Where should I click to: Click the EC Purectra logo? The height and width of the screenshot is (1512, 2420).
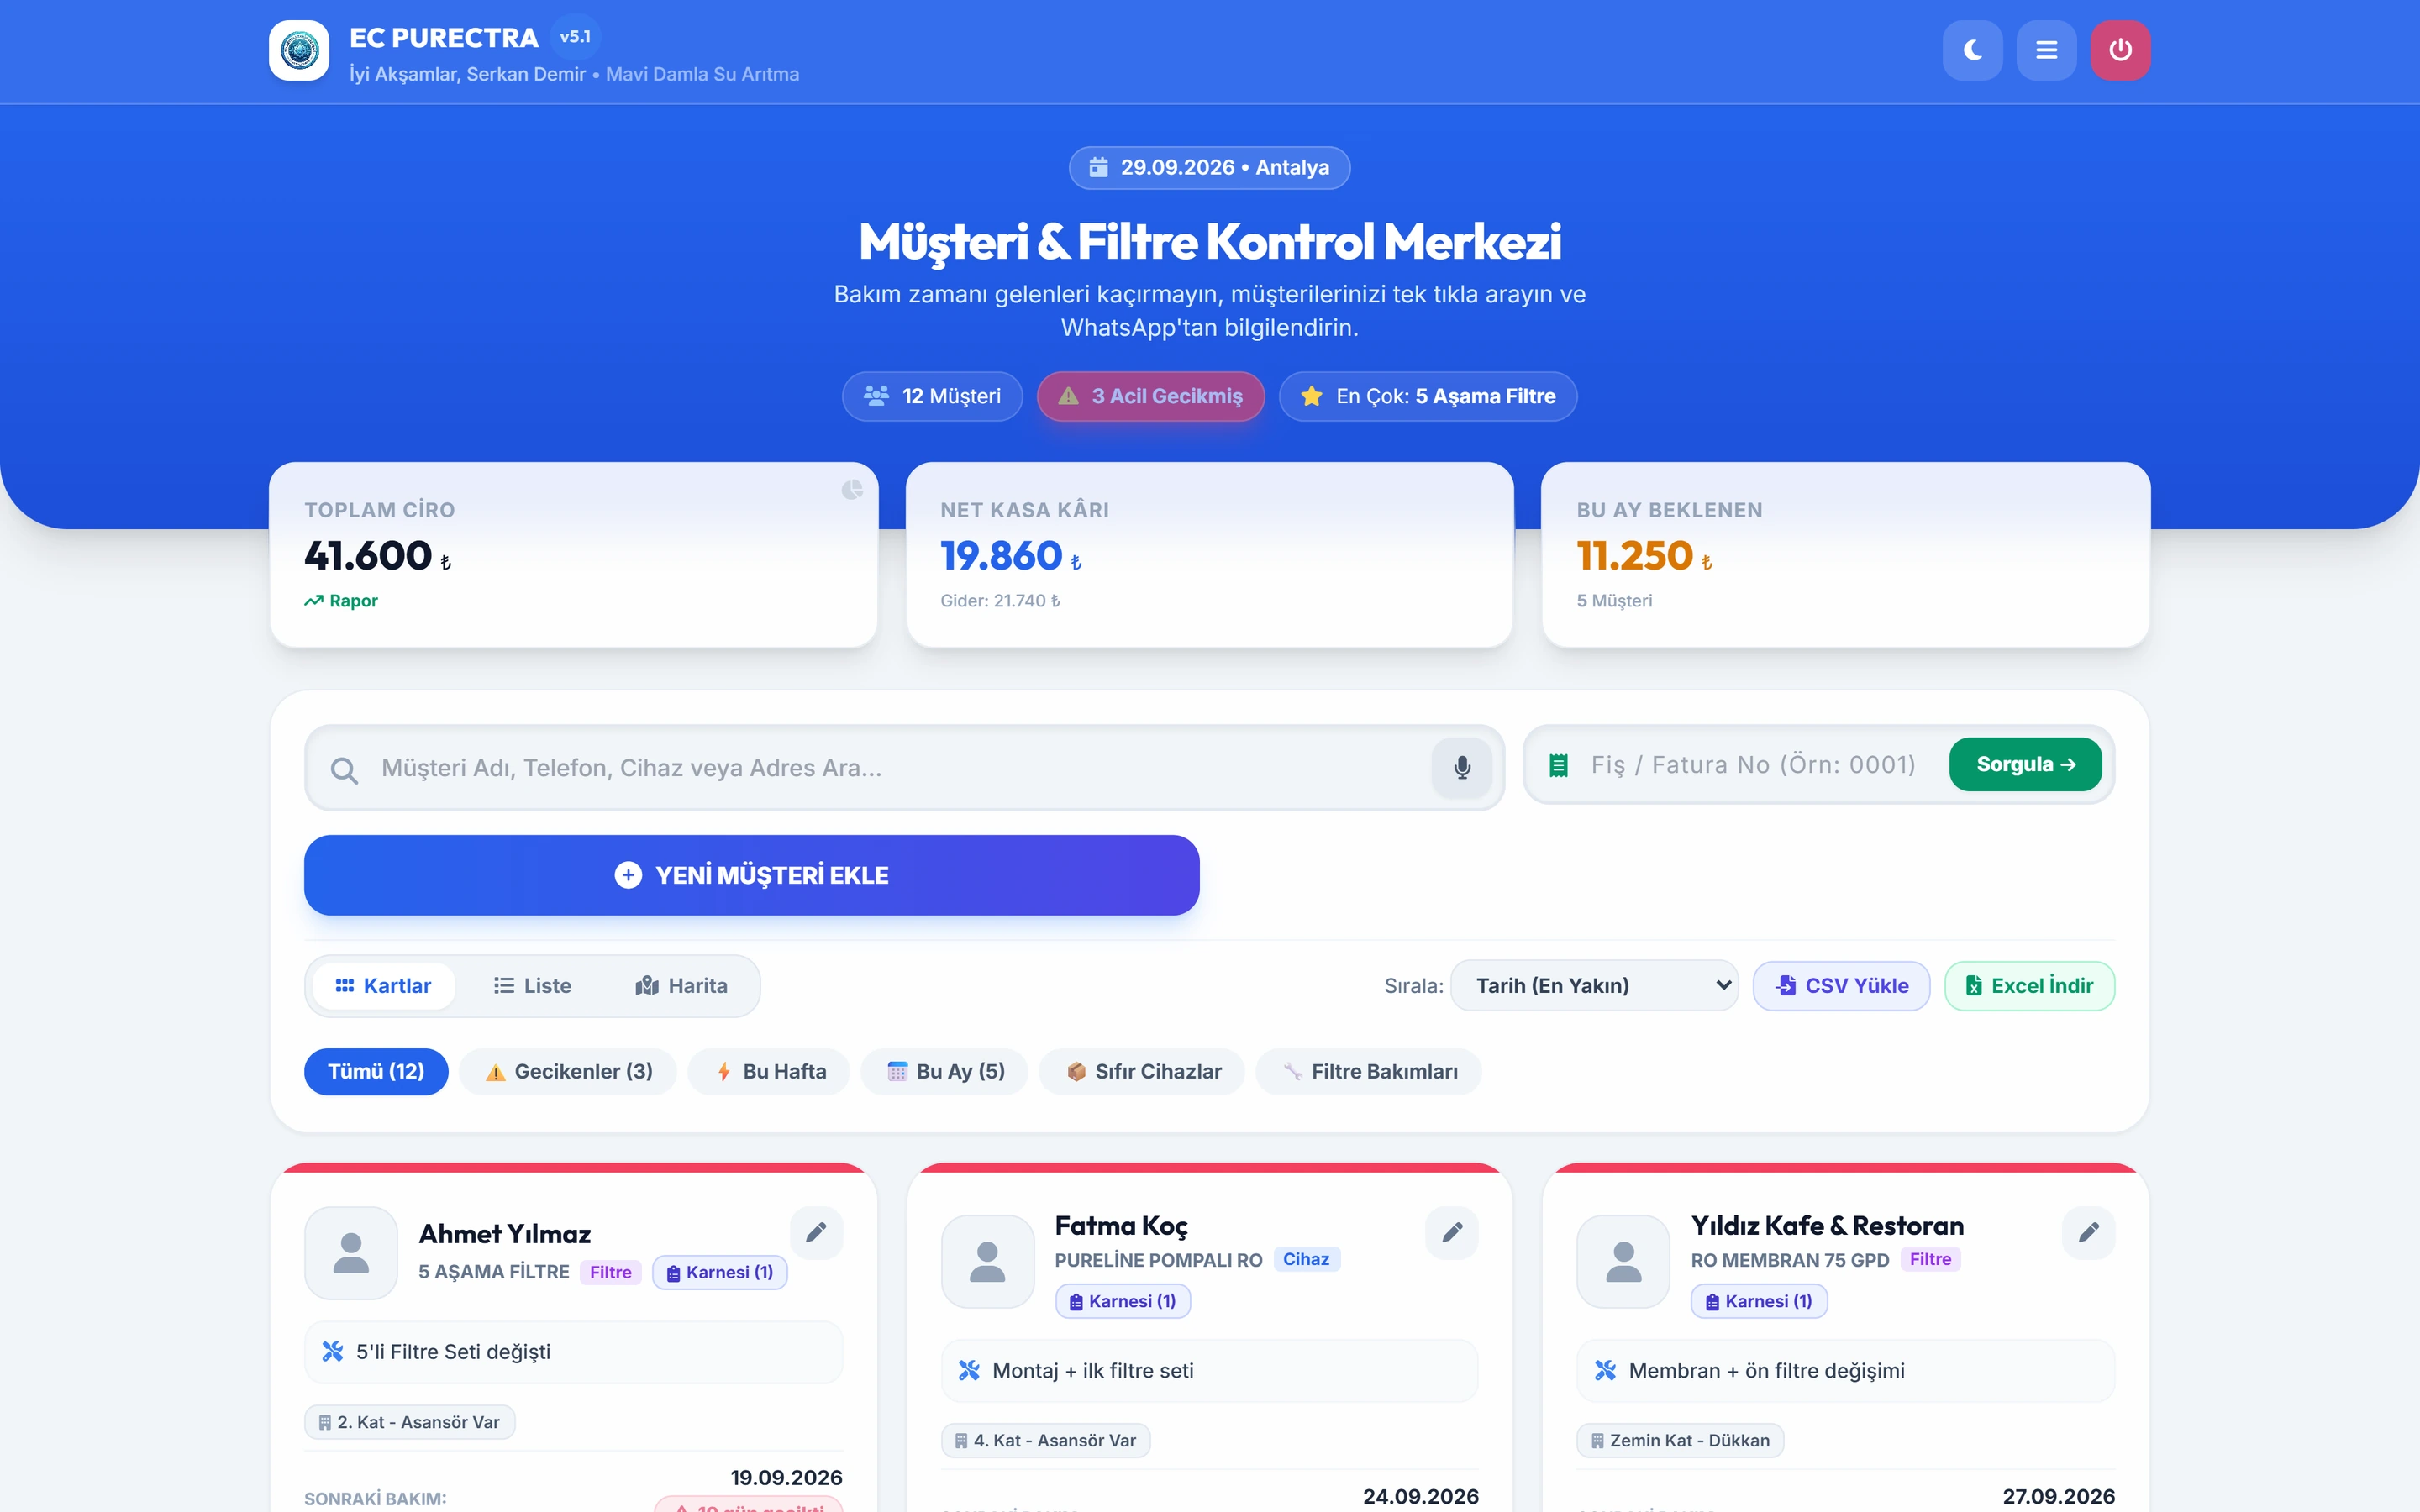(x=299, y=50)
